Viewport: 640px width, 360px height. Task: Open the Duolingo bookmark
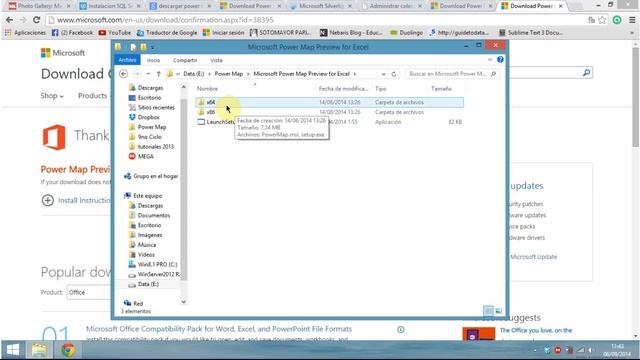(x=407, y=32)
